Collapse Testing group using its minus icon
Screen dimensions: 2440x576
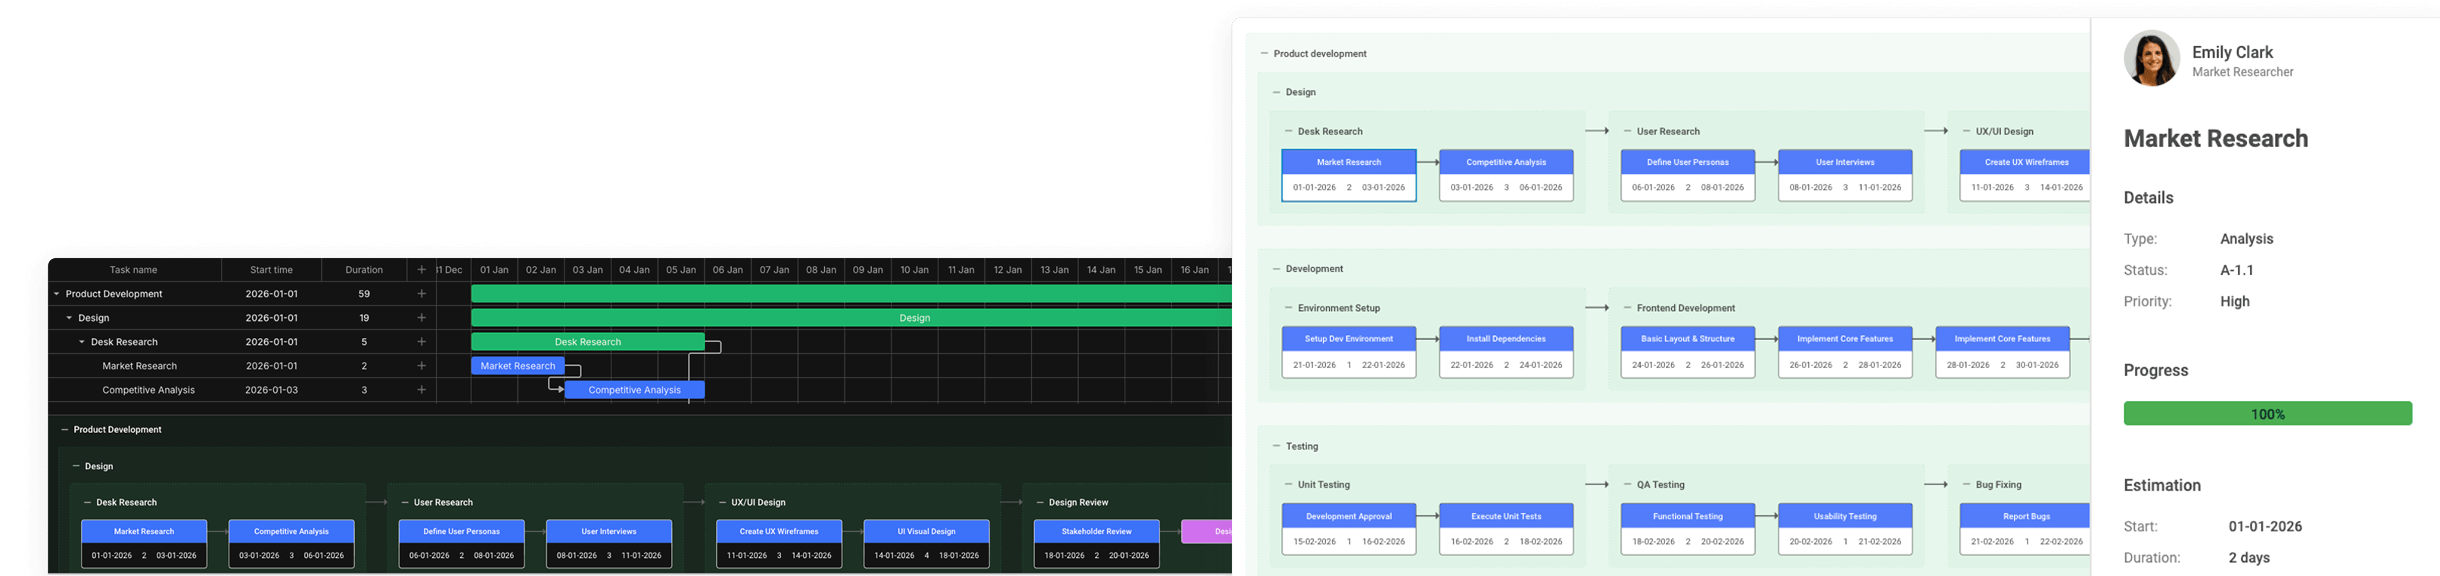click(x=1276, y=446)
